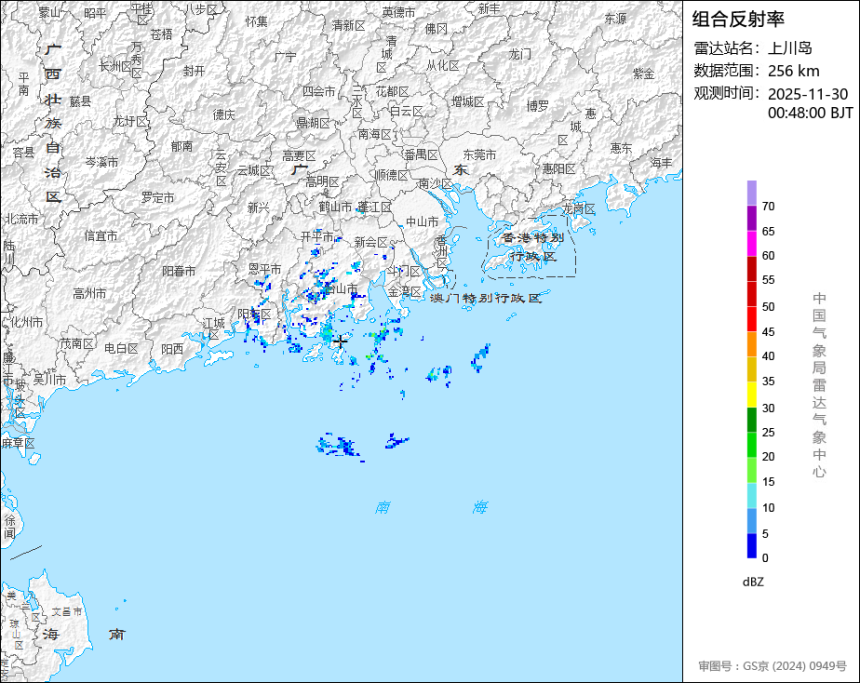Click the 阳春市 map label
This screenshot has height=683, width=860.
click(179, 271)
